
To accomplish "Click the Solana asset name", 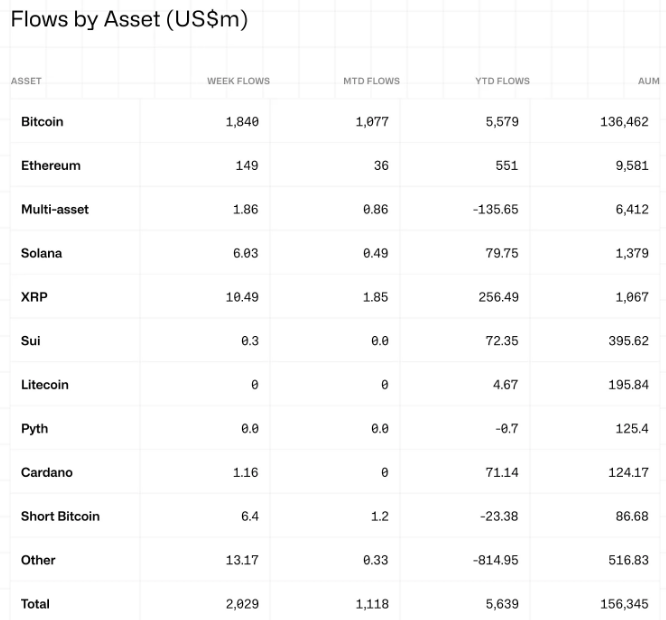I will [x=41, y=253].
